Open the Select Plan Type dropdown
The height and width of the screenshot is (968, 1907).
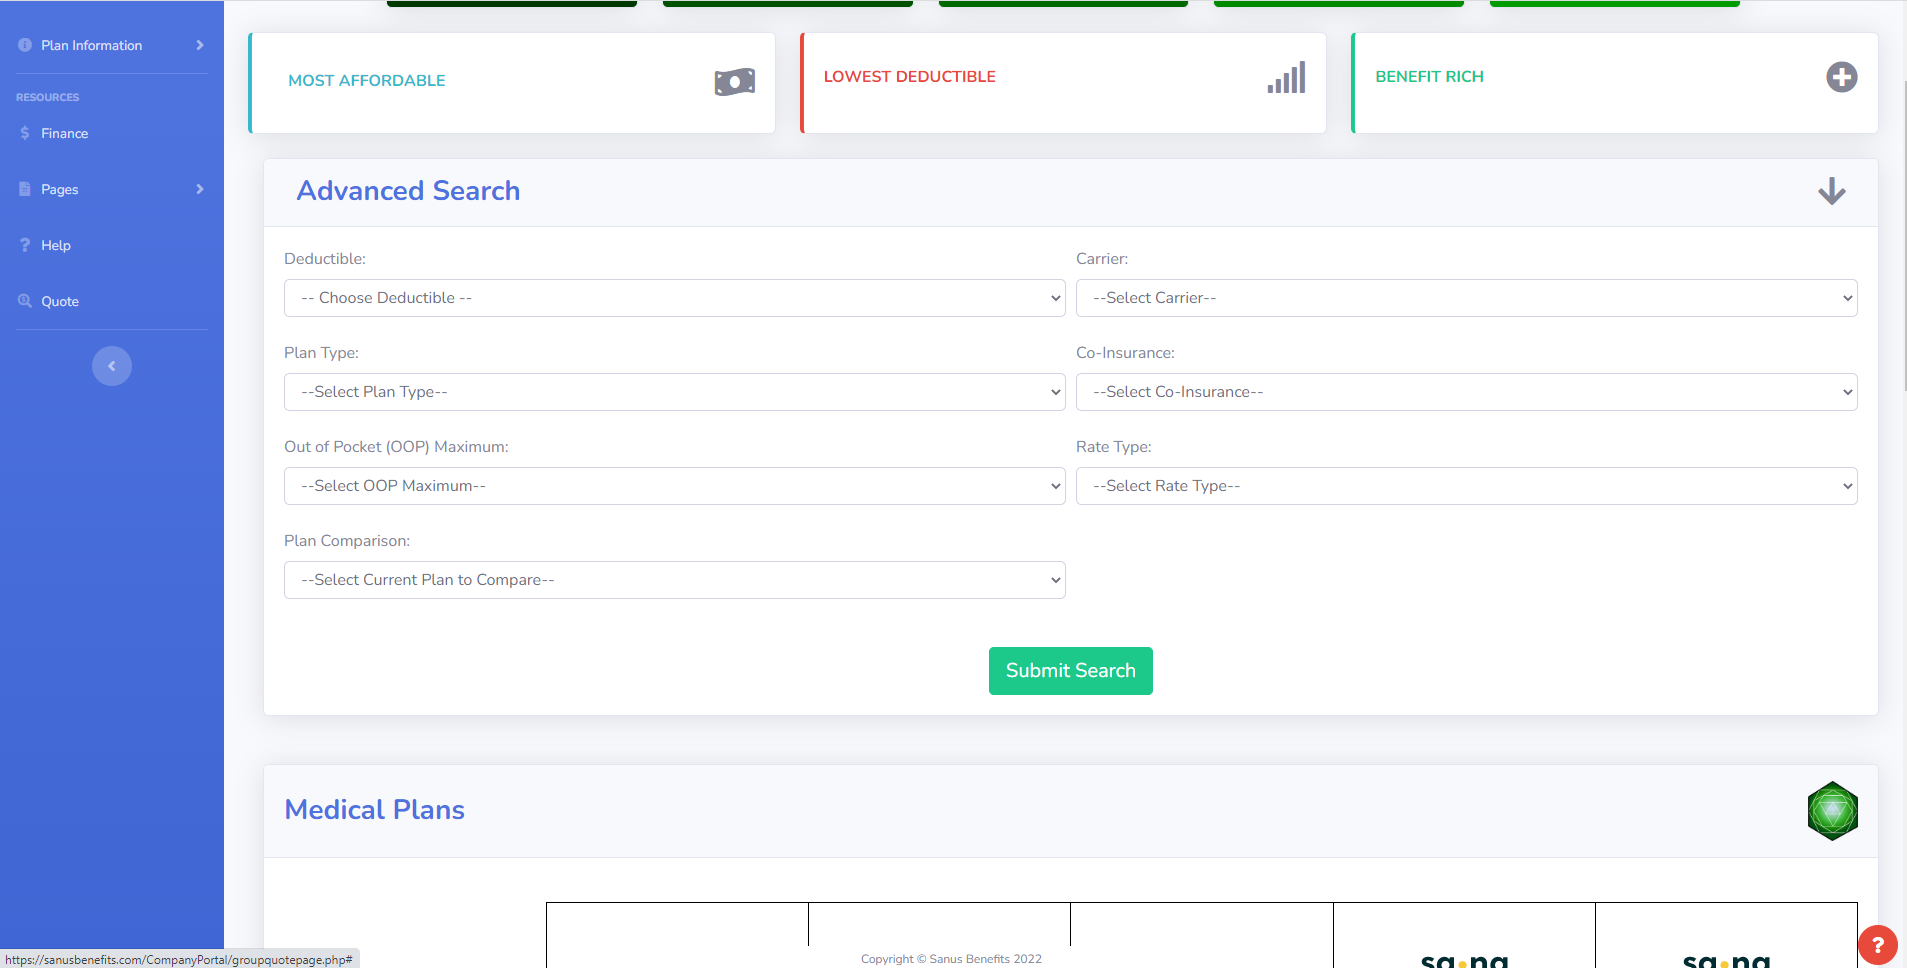tap(674, 391)
